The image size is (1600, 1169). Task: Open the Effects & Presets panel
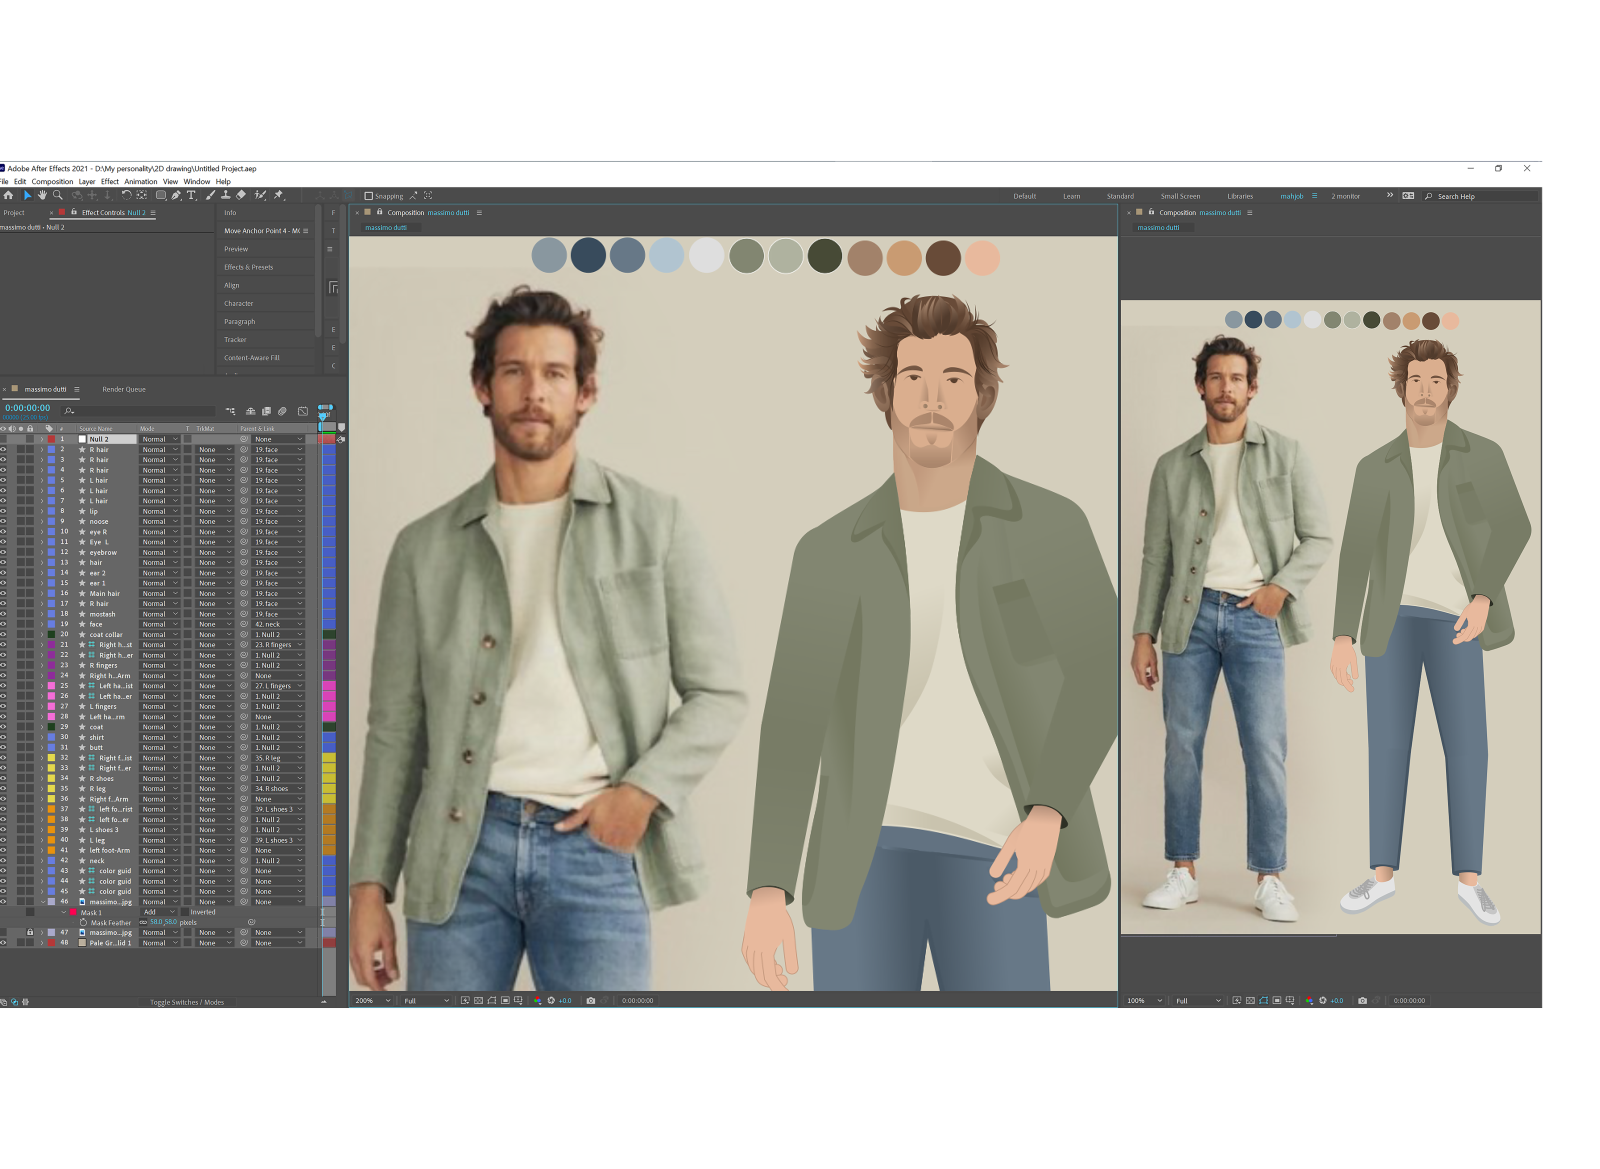pos(248,267)
